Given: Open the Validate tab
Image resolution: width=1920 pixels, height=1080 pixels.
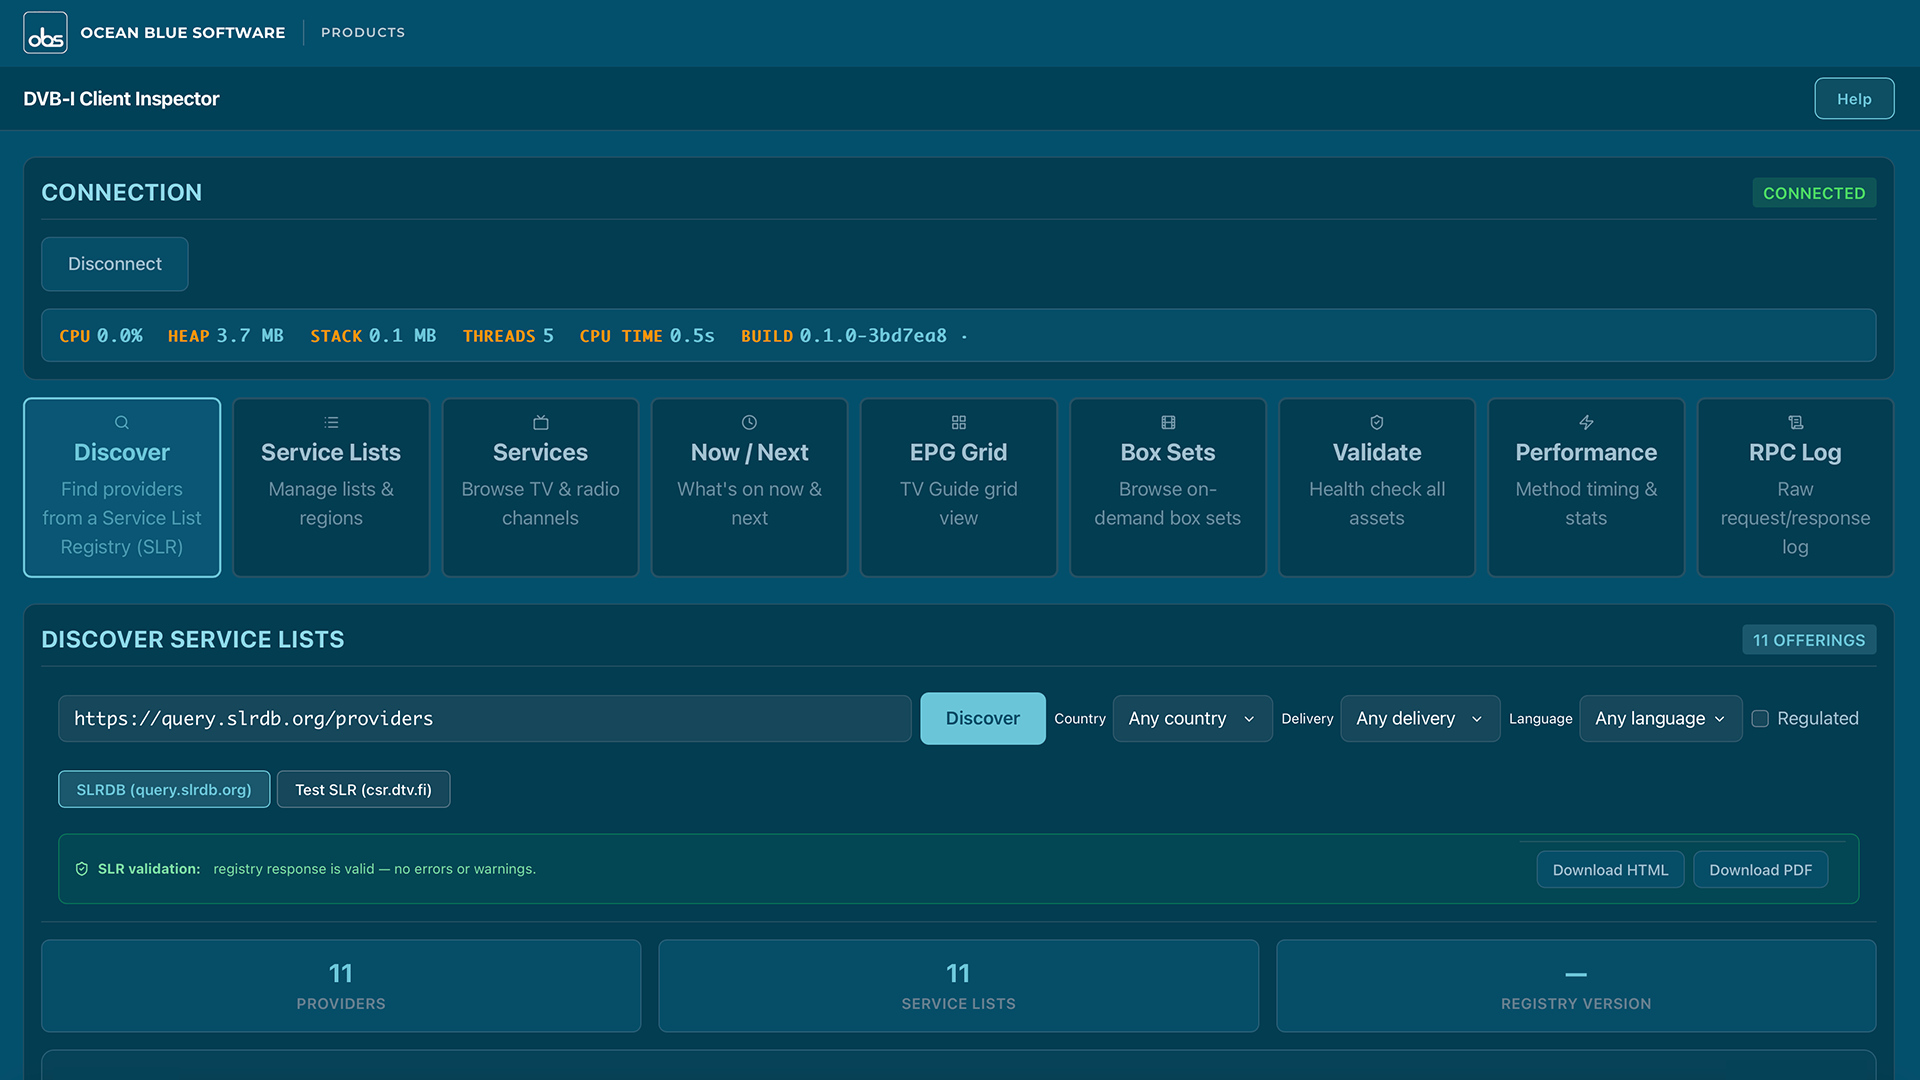Looking at the screenshot, I should point(1377,488).
